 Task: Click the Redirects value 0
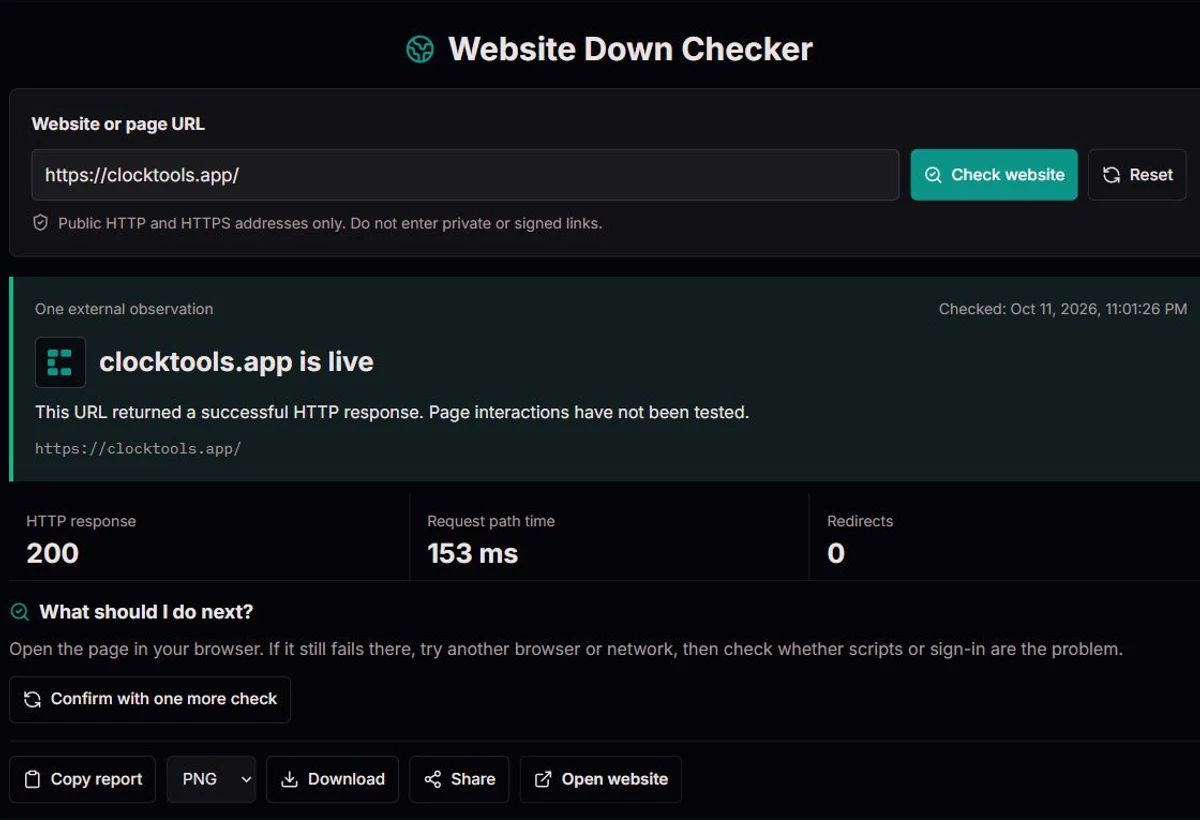pos(836,553)
